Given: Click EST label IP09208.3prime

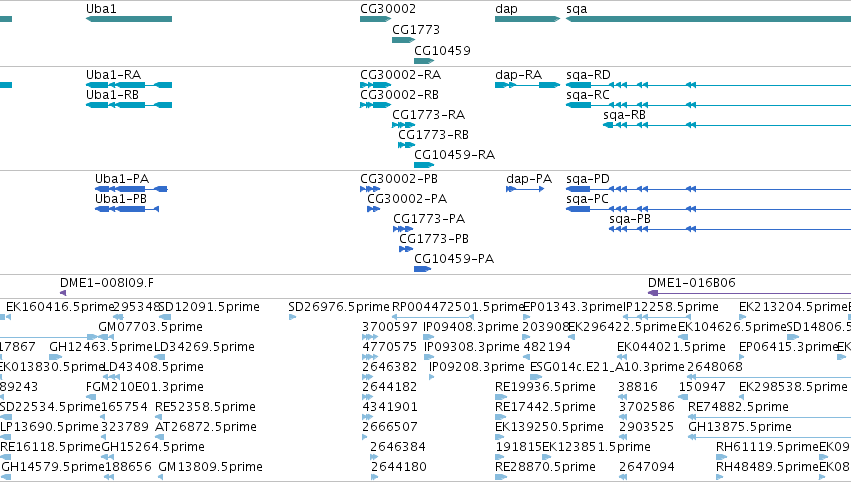Looking at the screenshot, I should click(477, 367).
